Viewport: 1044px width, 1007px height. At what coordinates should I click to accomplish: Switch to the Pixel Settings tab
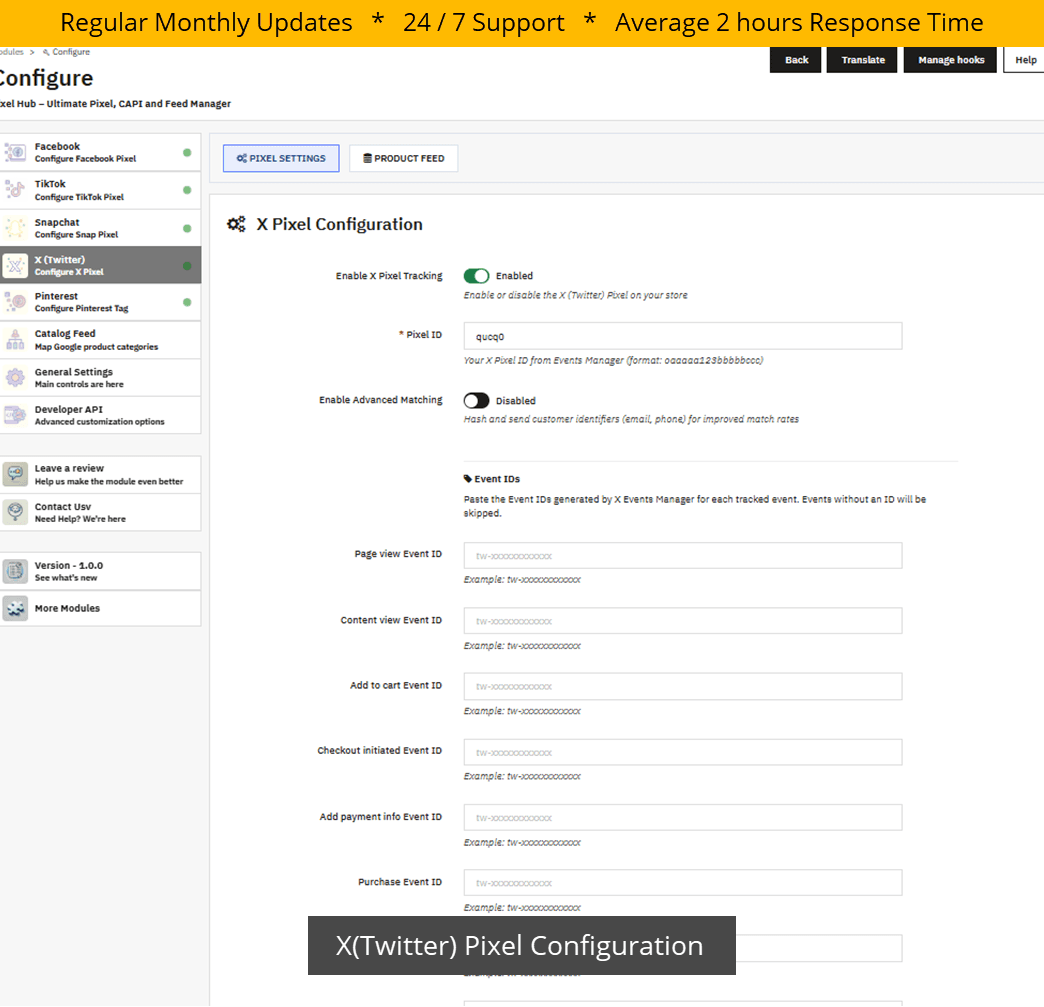[x=281, y=159]
